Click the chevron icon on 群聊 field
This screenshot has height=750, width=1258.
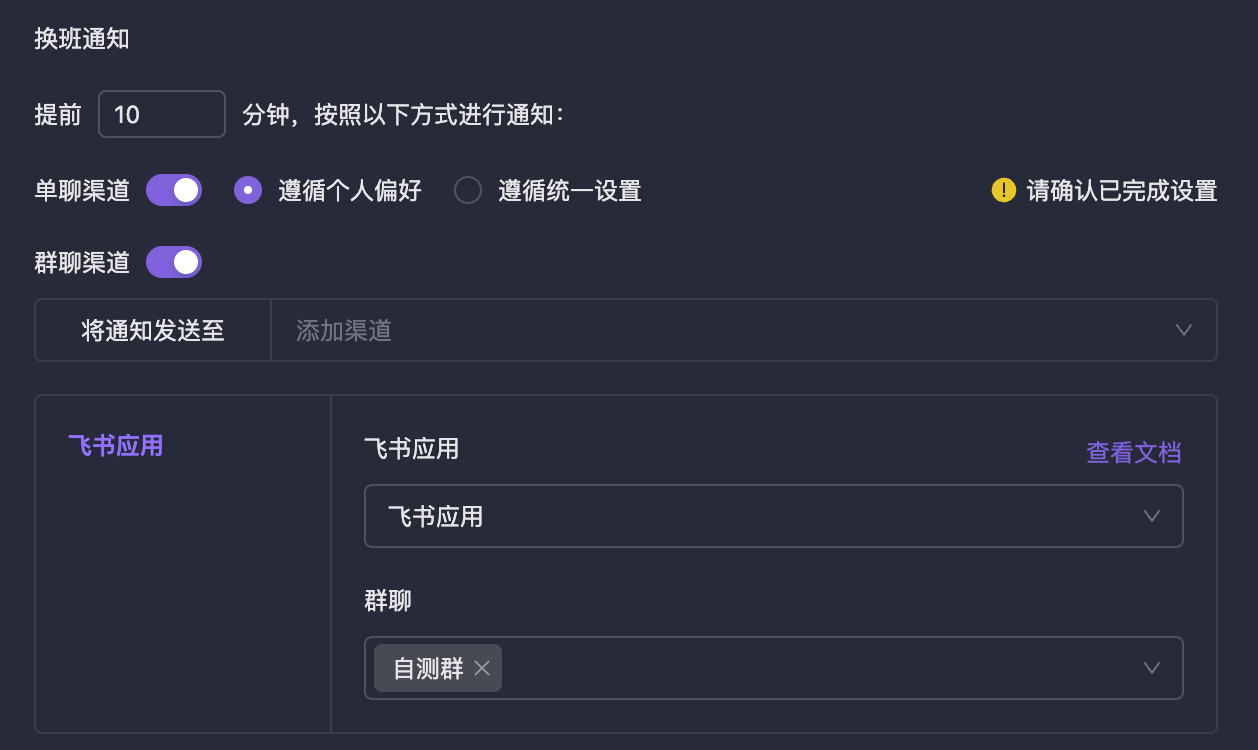point(1150,668)
